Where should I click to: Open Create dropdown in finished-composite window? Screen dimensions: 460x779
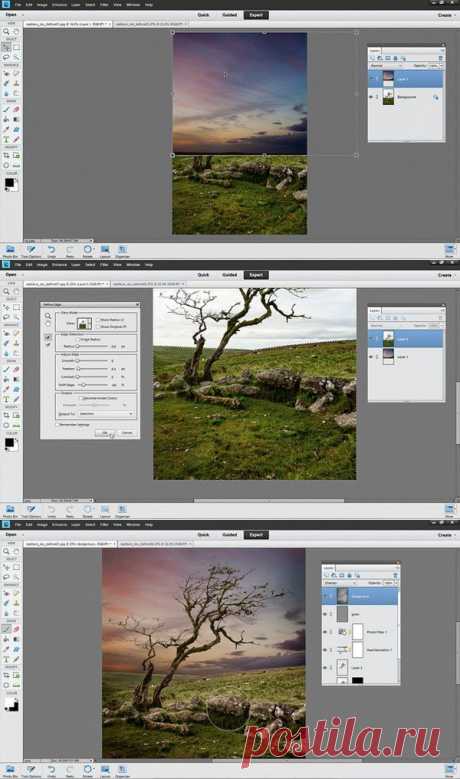pyautogui.click(x=446, y=535)
